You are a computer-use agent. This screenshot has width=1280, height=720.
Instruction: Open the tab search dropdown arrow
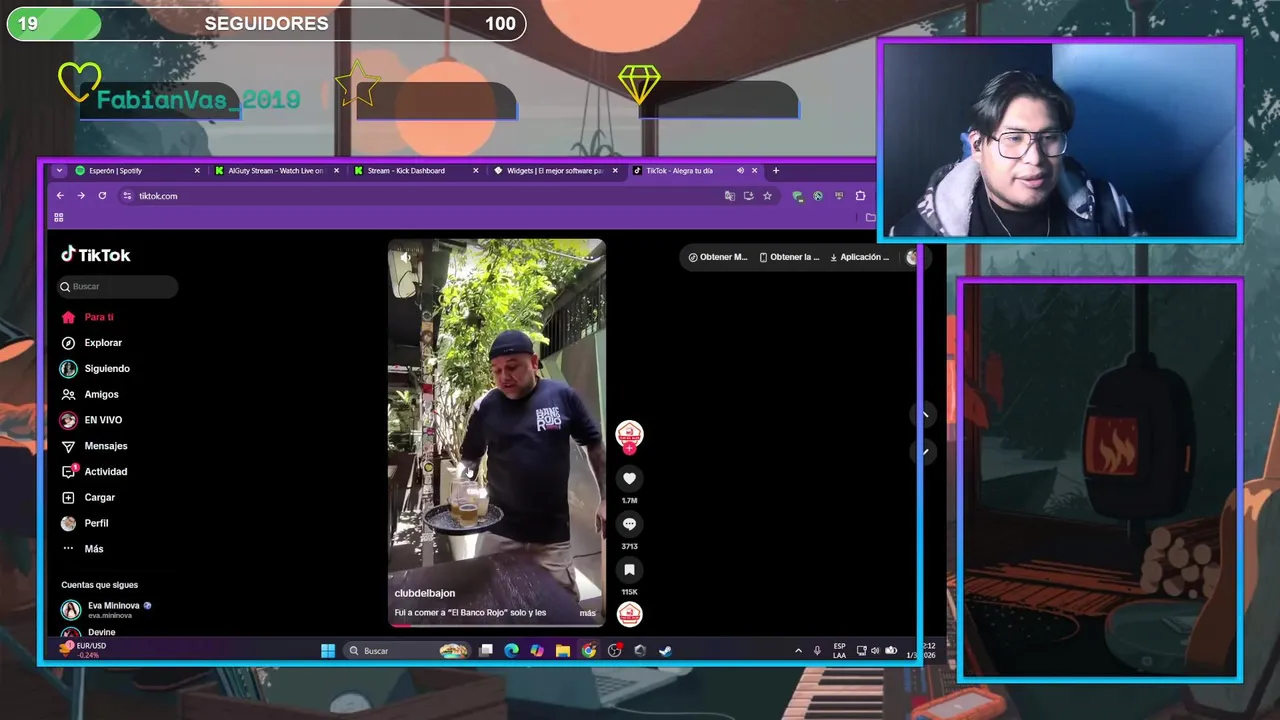pyautogui.click(x=59, y=171)
